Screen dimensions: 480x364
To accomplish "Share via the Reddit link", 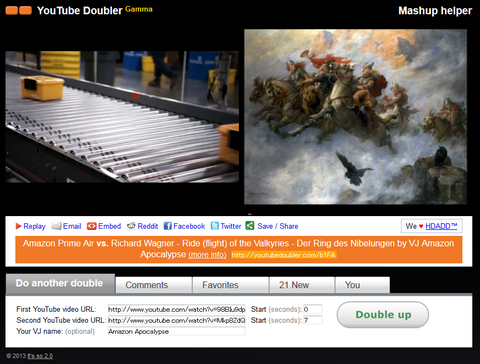I will [x=148, y=226].
